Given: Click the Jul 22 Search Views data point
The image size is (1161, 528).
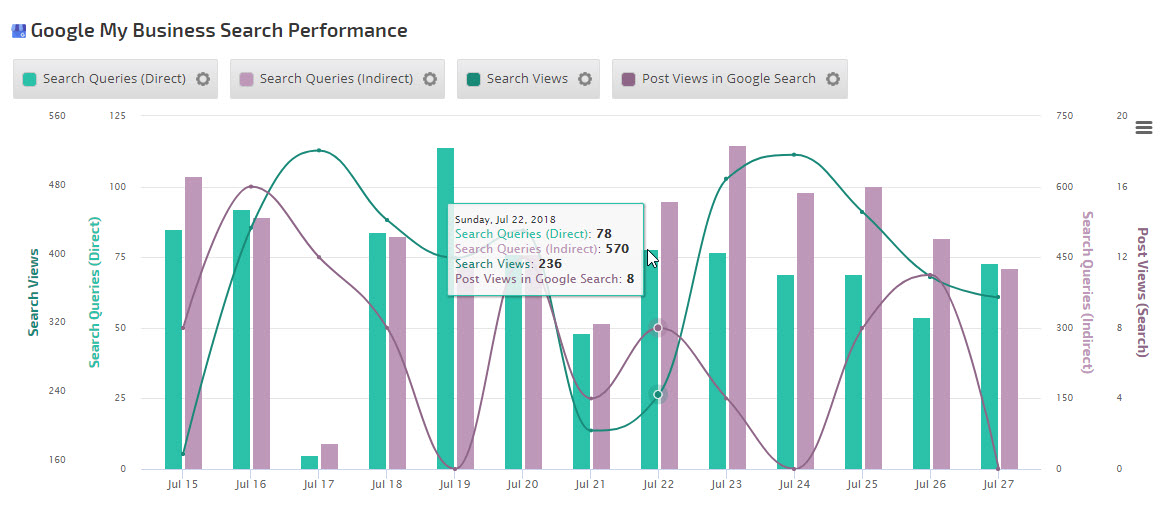Looking at the screenshot, I should (658, 395).
